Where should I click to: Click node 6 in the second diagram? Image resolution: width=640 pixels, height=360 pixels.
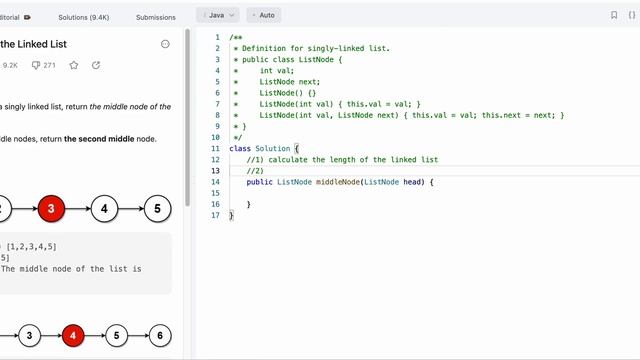[x=160, y=336]
